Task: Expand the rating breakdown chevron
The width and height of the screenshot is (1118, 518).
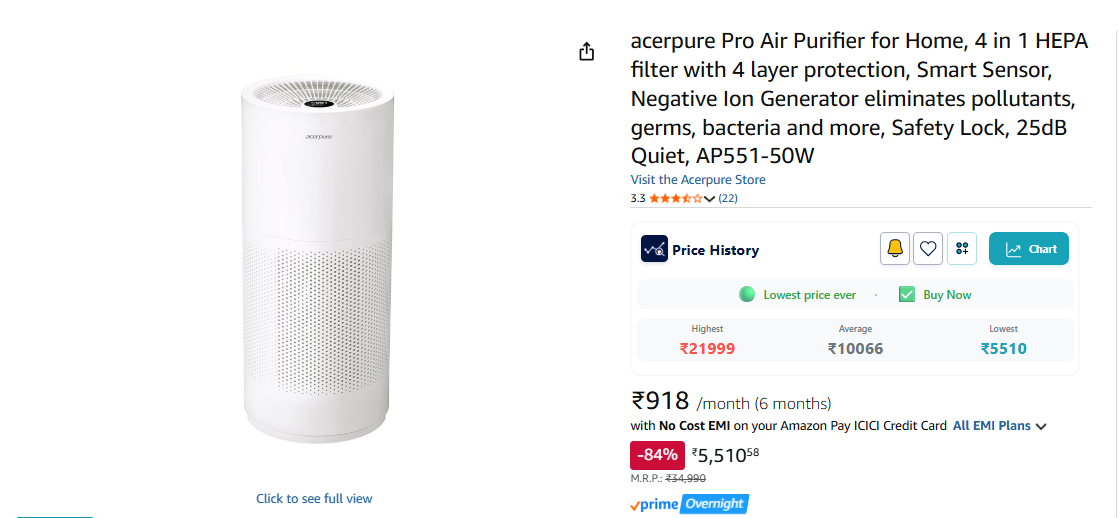Action: [x=710, y=199]
